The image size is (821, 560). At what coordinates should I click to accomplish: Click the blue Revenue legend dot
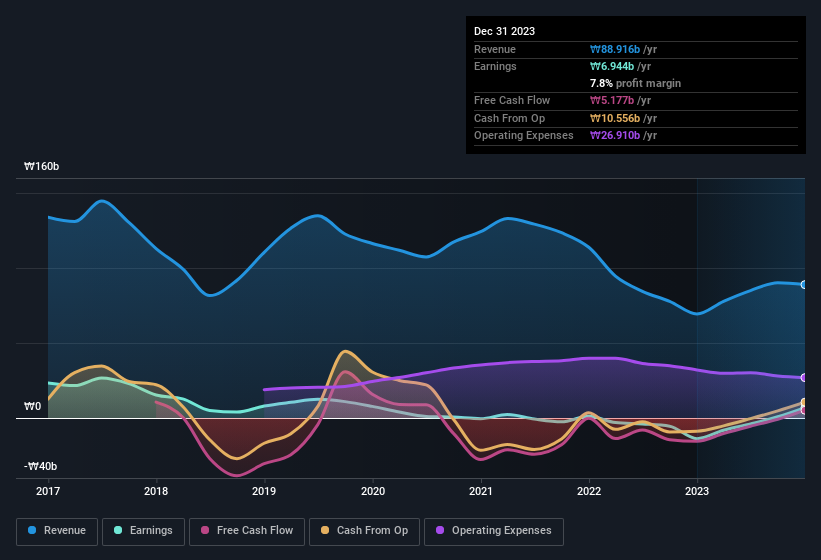(33, 530)
